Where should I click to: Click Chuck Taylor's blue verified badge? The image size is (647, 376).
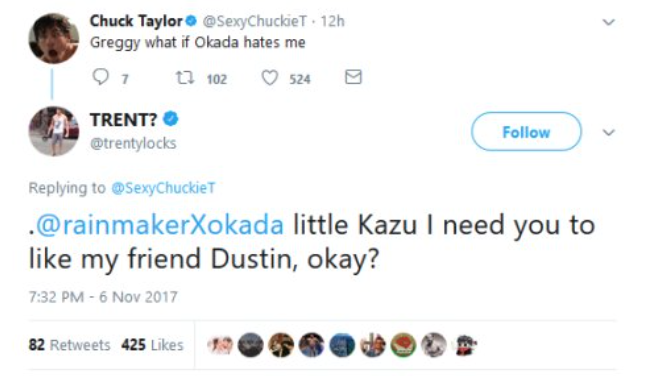pos(191,21)
